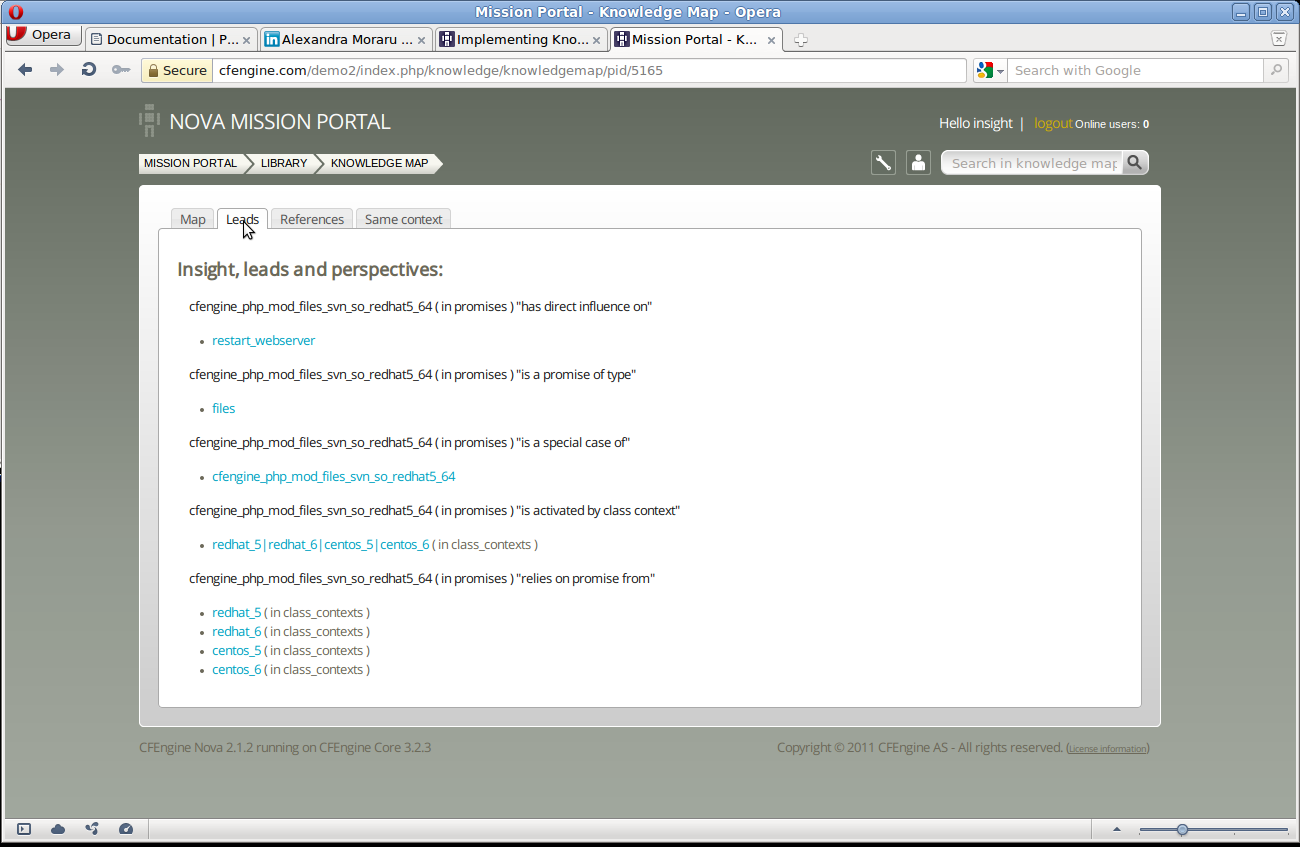Switch to the Map tab
Screen dimensions: 1300x847
coord(193,219)
